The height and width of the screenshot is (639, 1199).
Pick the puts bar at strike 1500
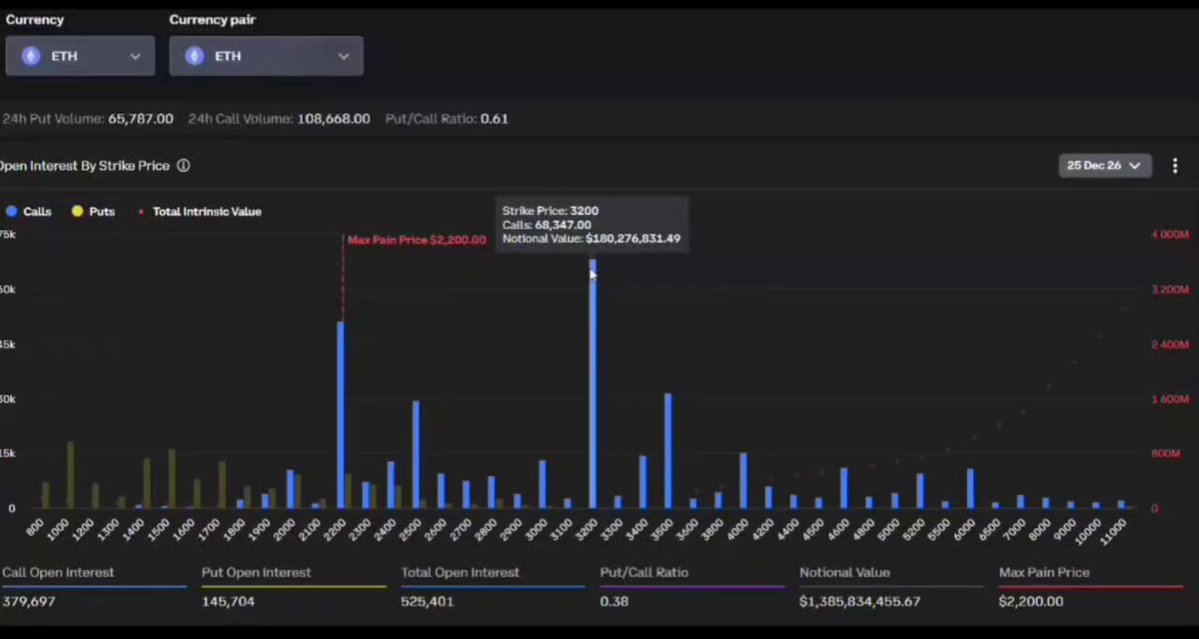pos(172,478)
